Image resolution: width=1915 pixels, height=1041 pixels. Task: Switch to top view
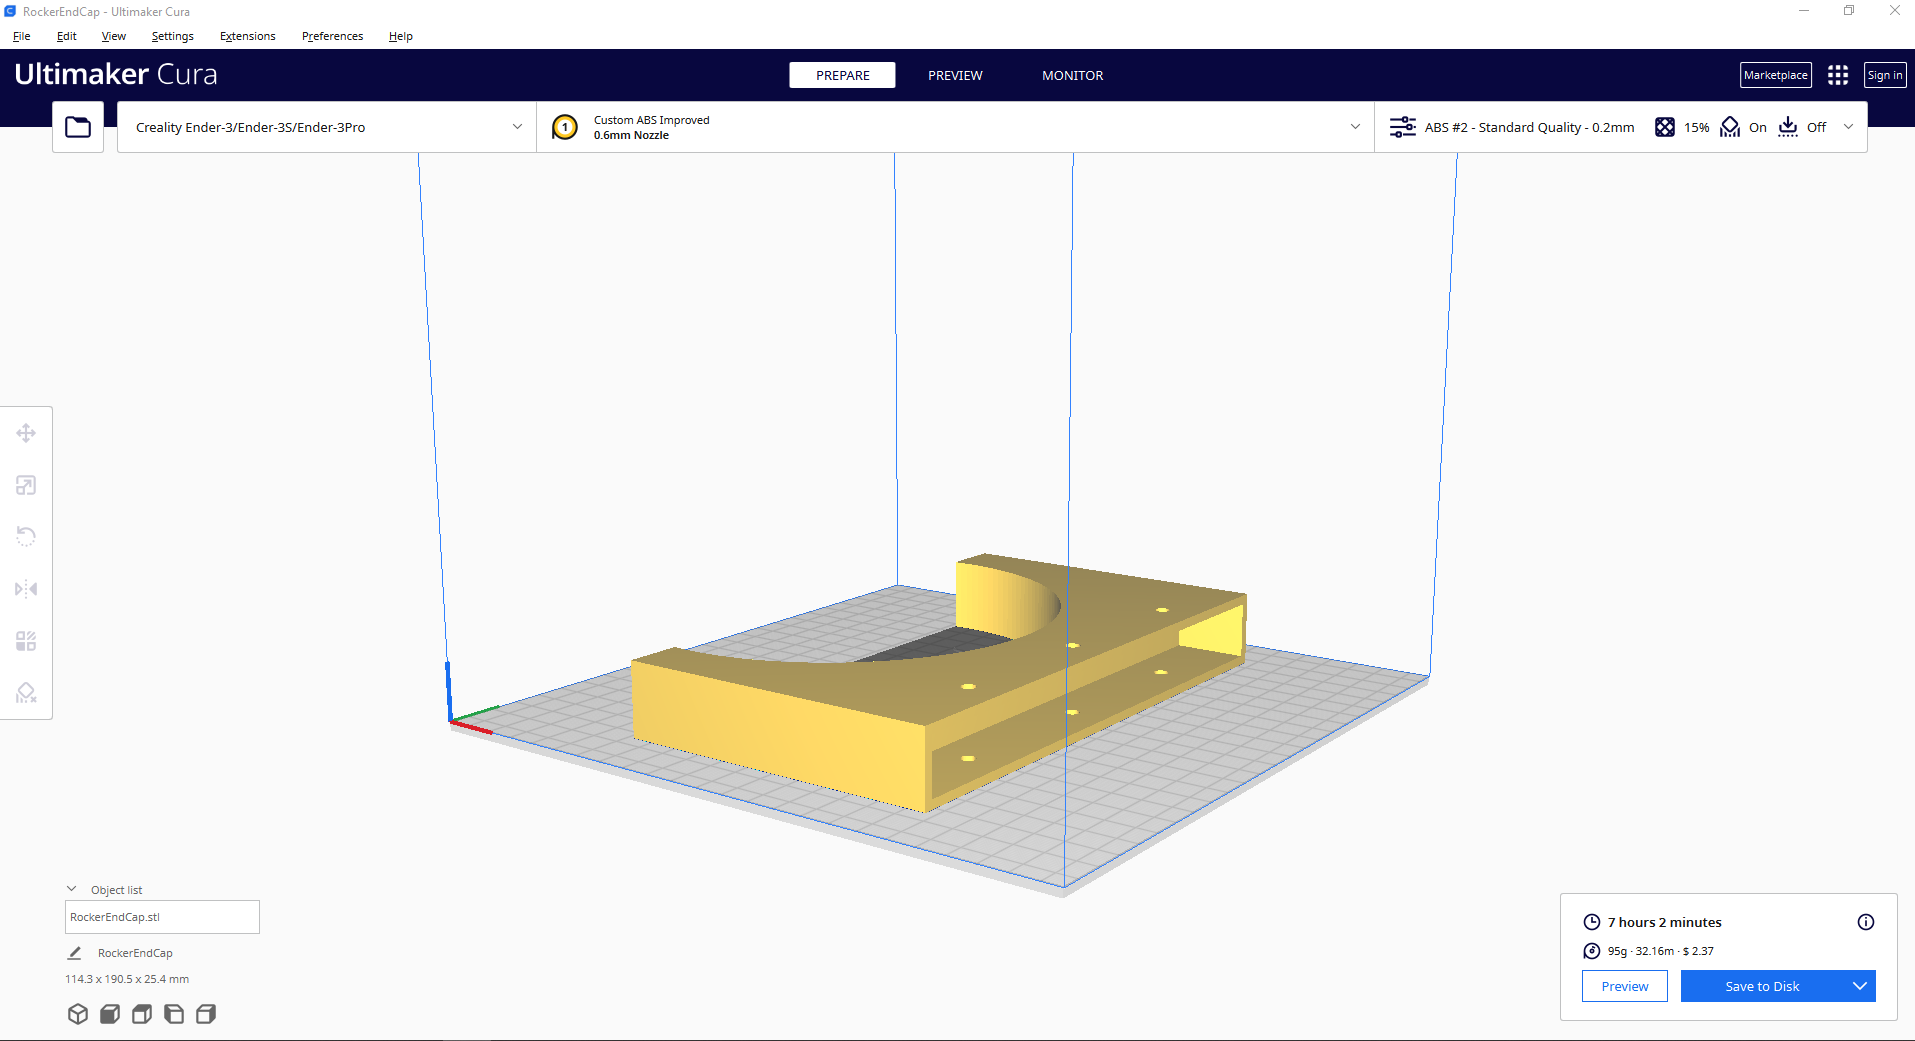coord(142,1014)
